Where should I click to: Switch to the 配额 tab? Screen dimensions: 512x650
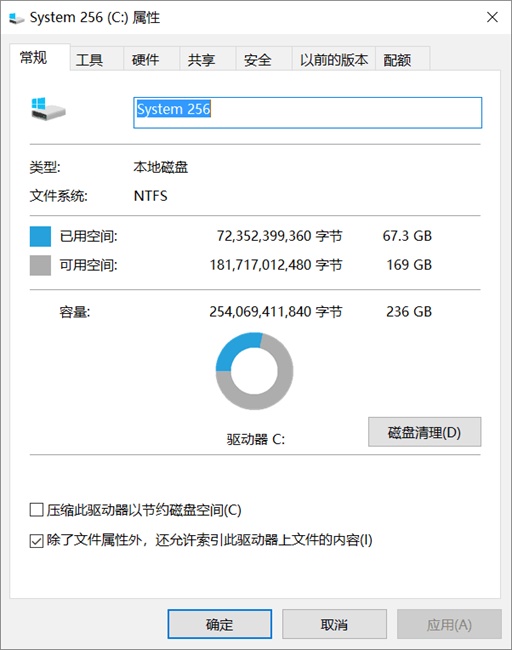(x=402, y=59)
